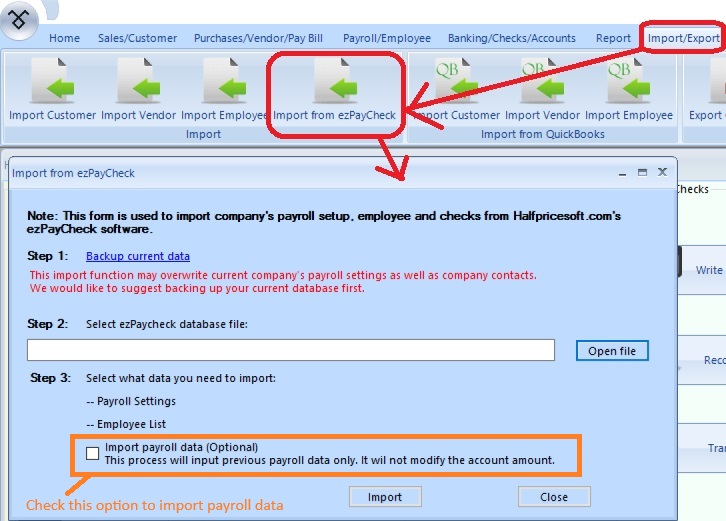Open the Home ribbon tab
Image resolution: width=726 pixels, height=521 pixels.
64,38
